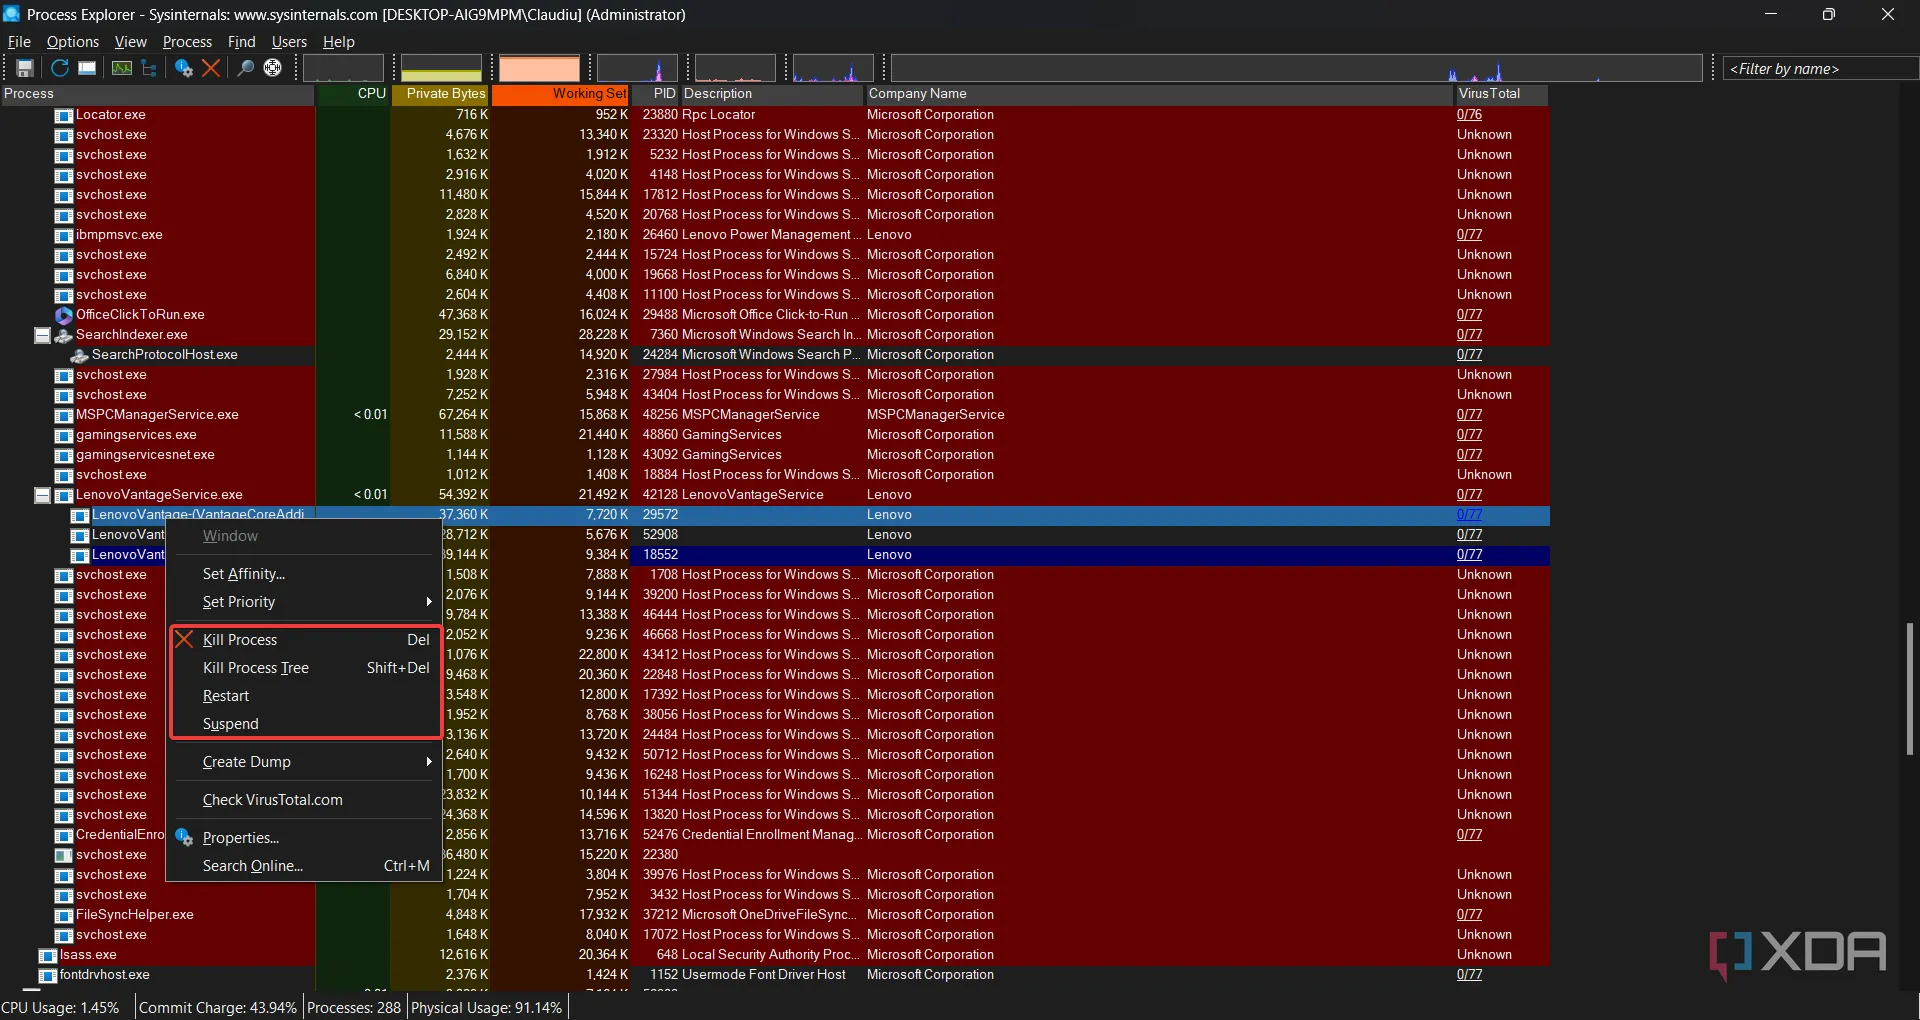Choose Search Online in the context menu
The image size is (1920, 1020).
[x=305, y=866]
